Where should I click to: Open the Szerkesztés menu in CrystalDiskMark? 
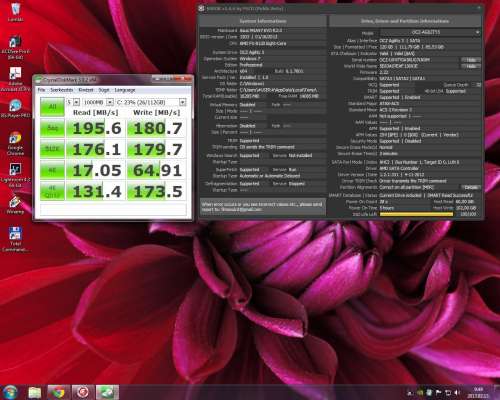[62, 90]
